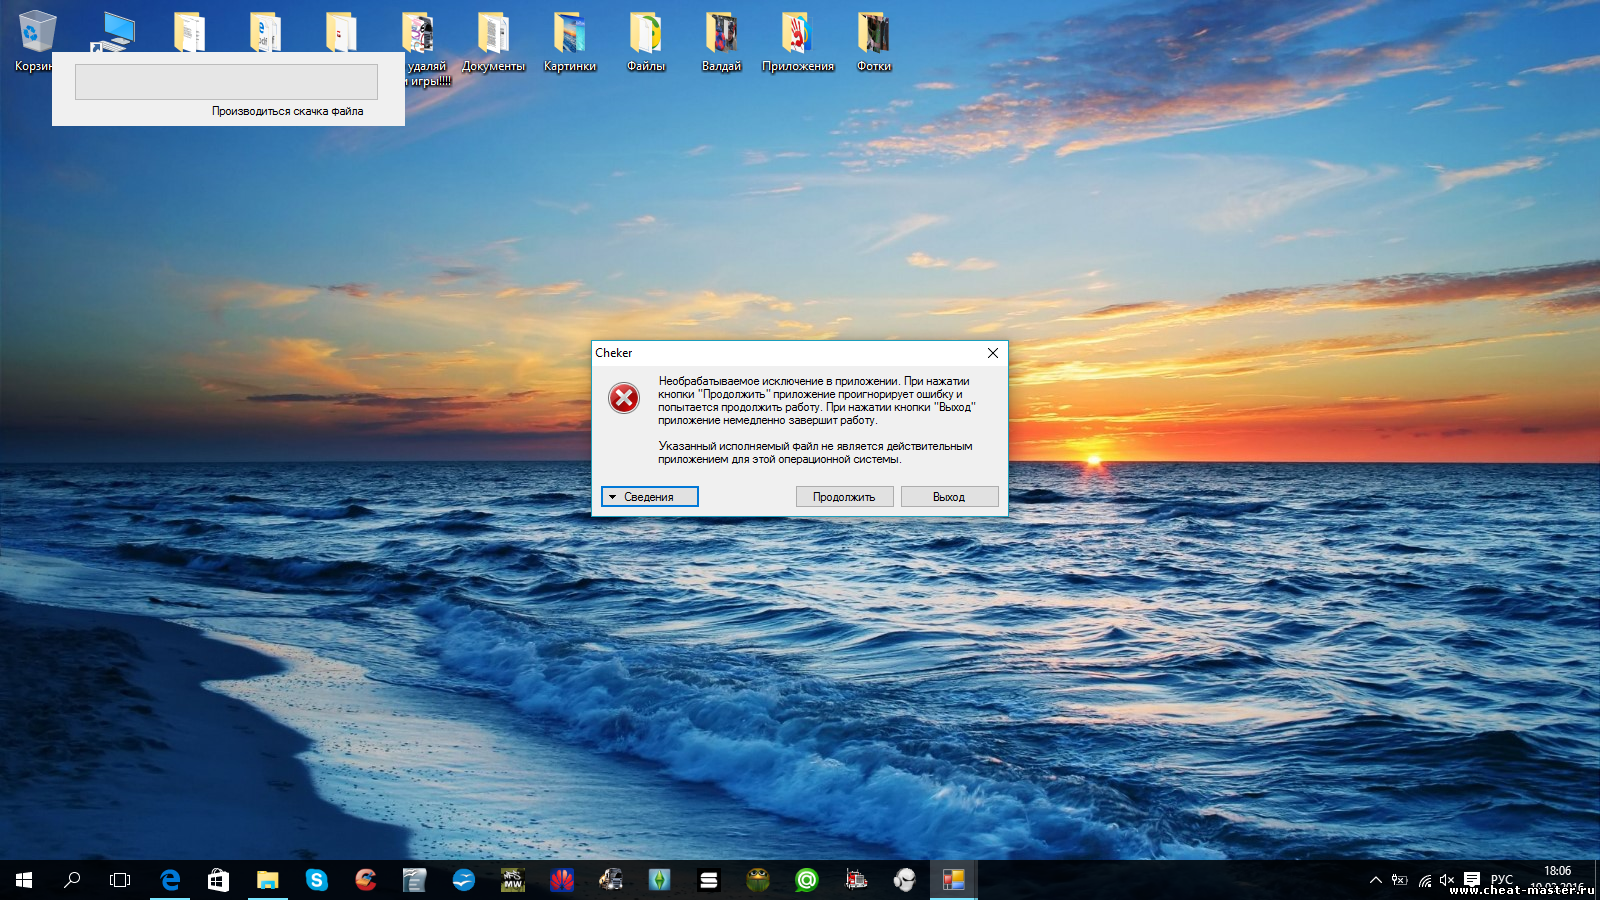Switch to the Cheker app on the taskbar

click(953, 880)
